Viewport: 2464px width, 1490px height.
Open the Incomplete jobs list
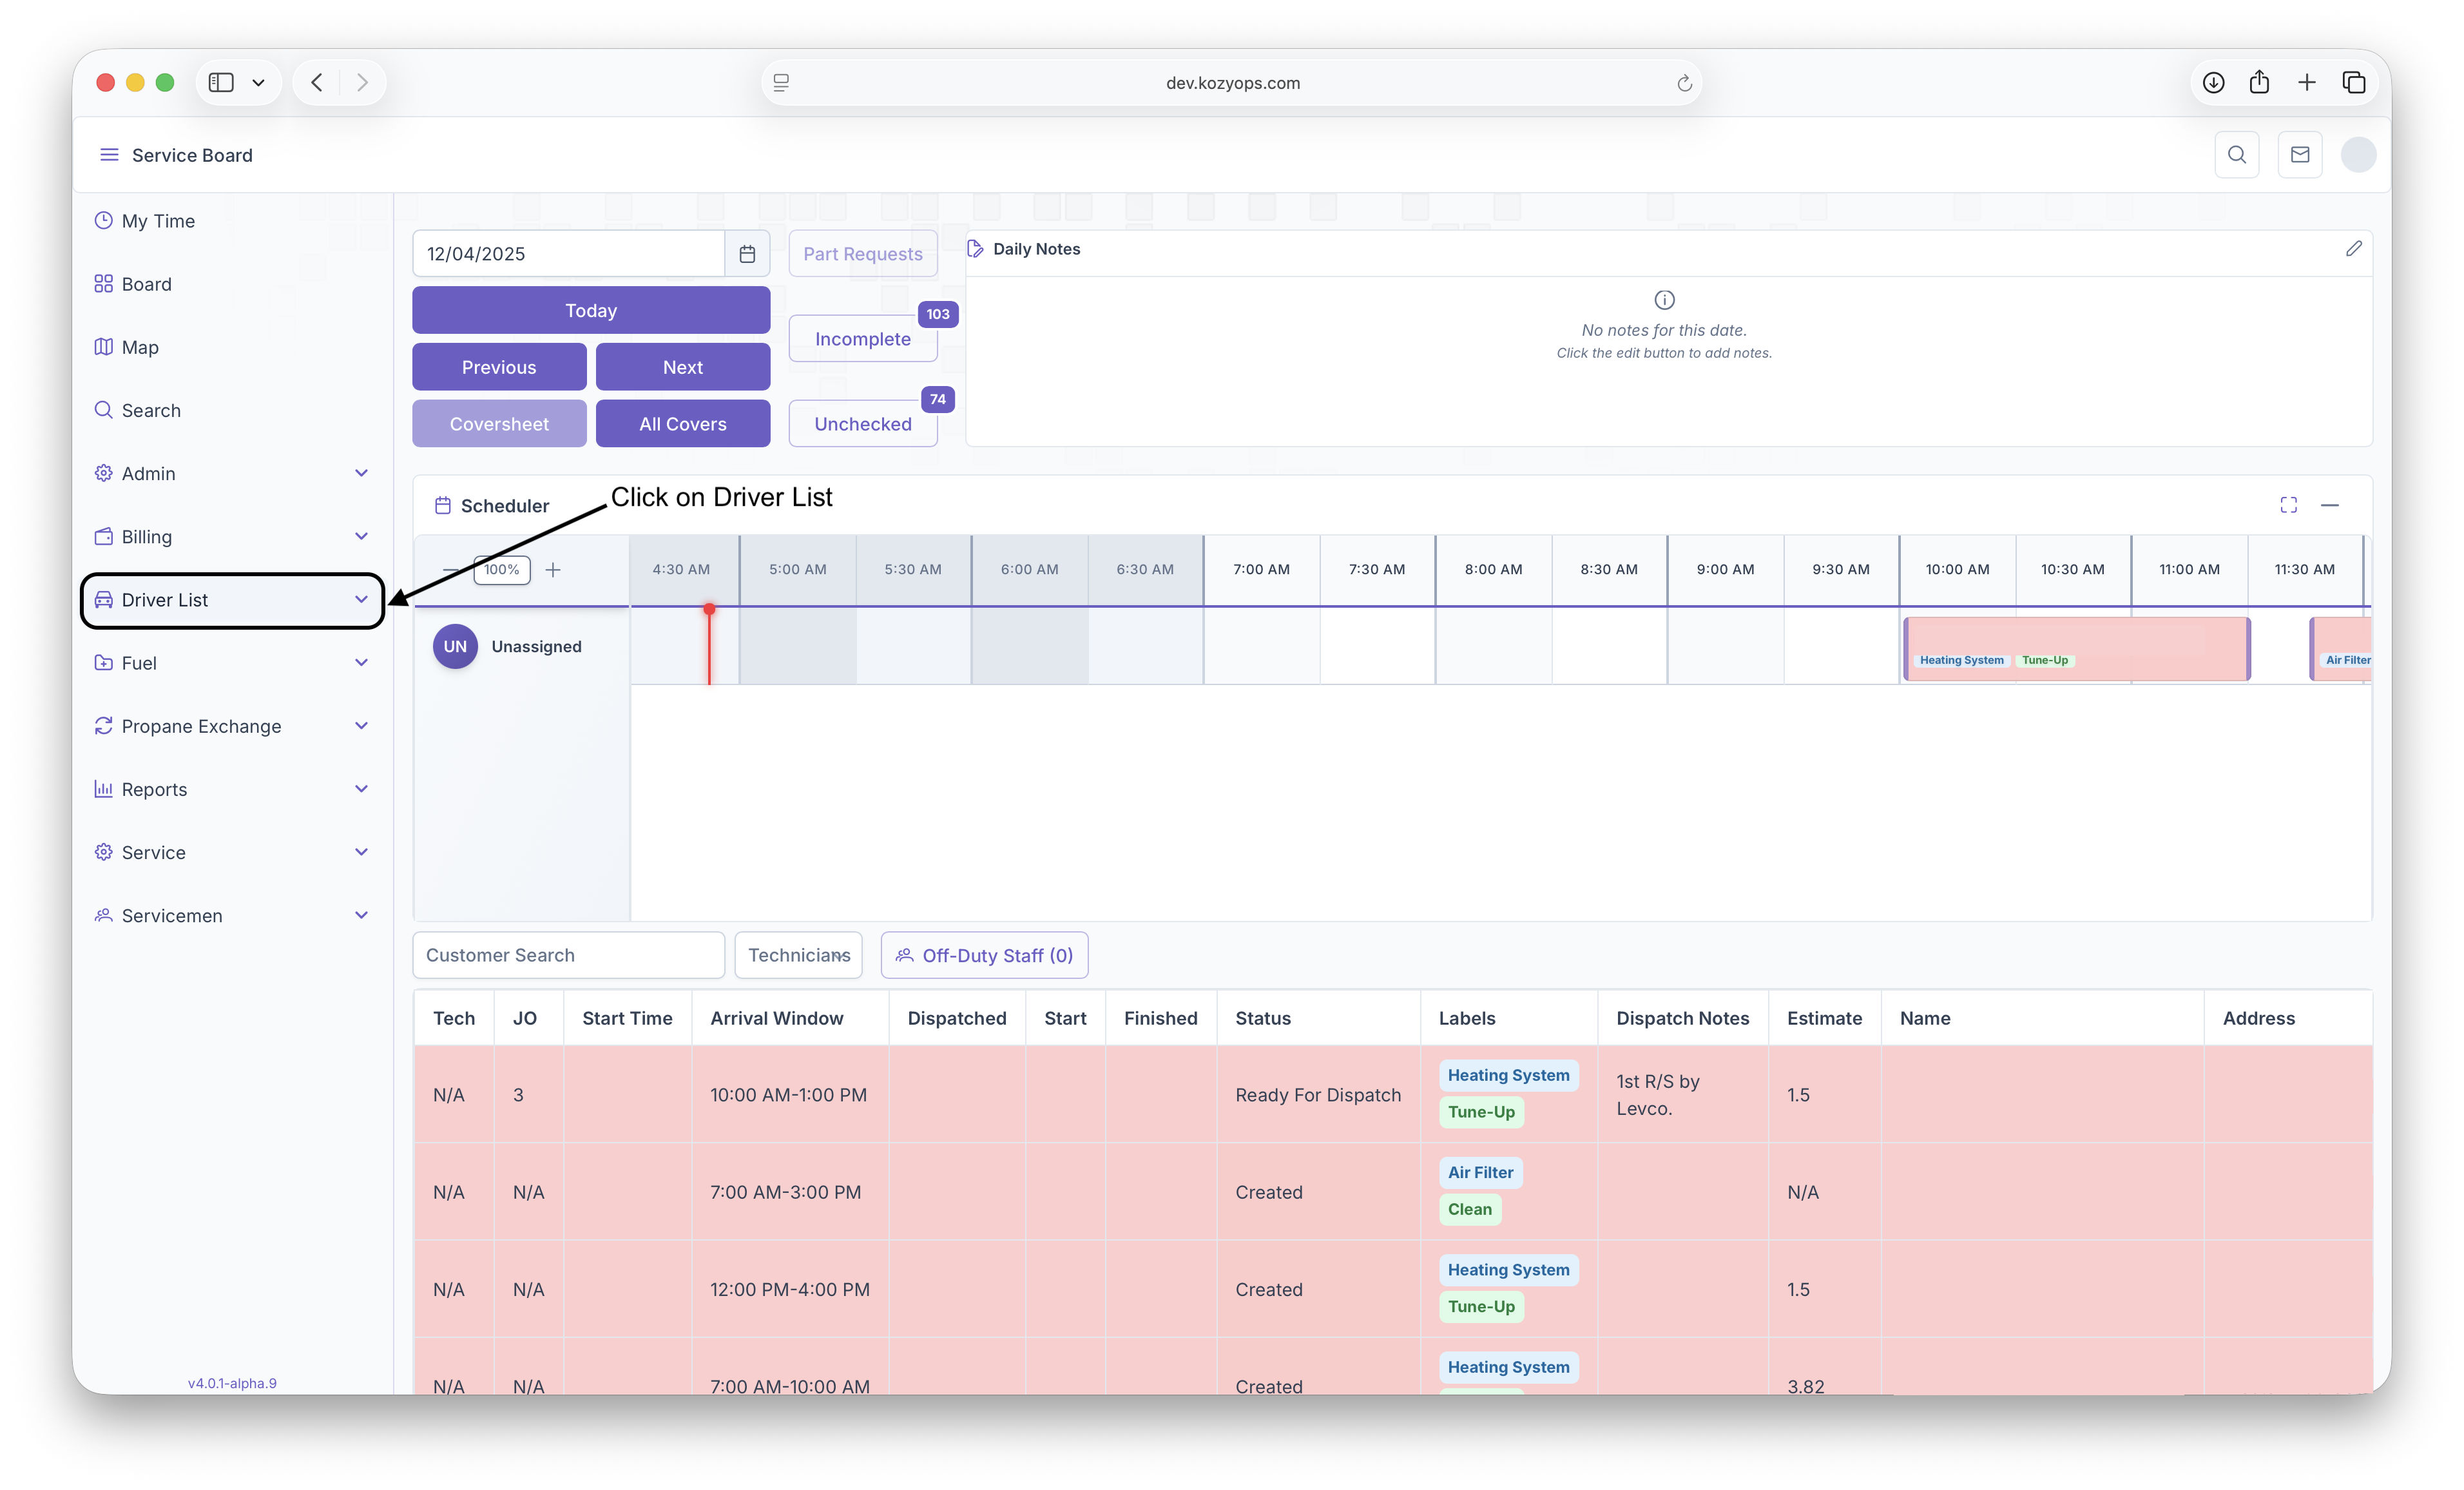862,339
